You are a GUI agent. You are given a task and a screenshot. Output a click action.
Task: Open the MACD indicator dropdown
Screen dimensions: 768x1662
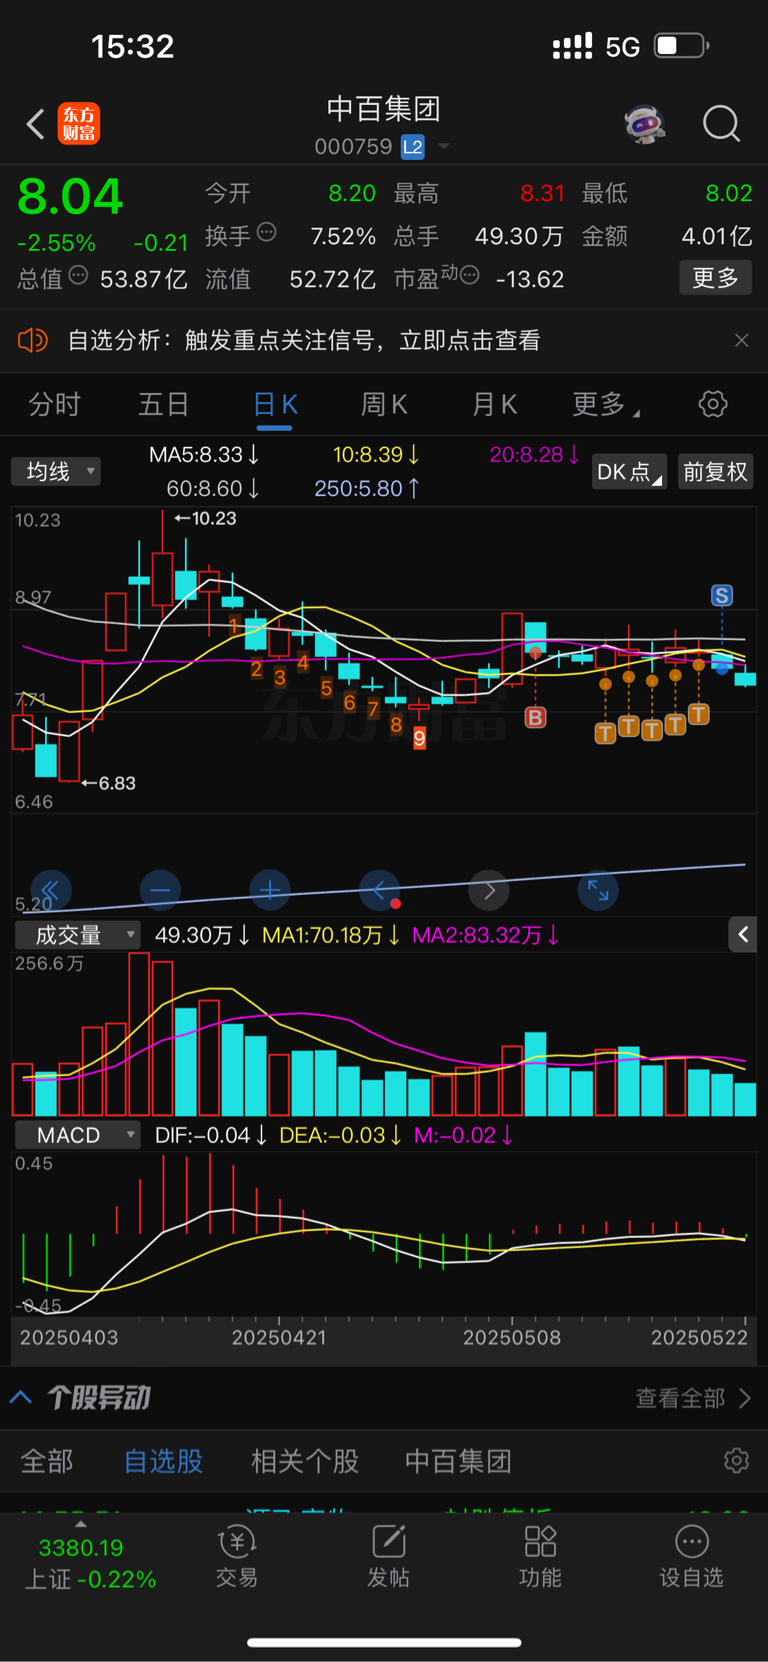pos(77,1135)
